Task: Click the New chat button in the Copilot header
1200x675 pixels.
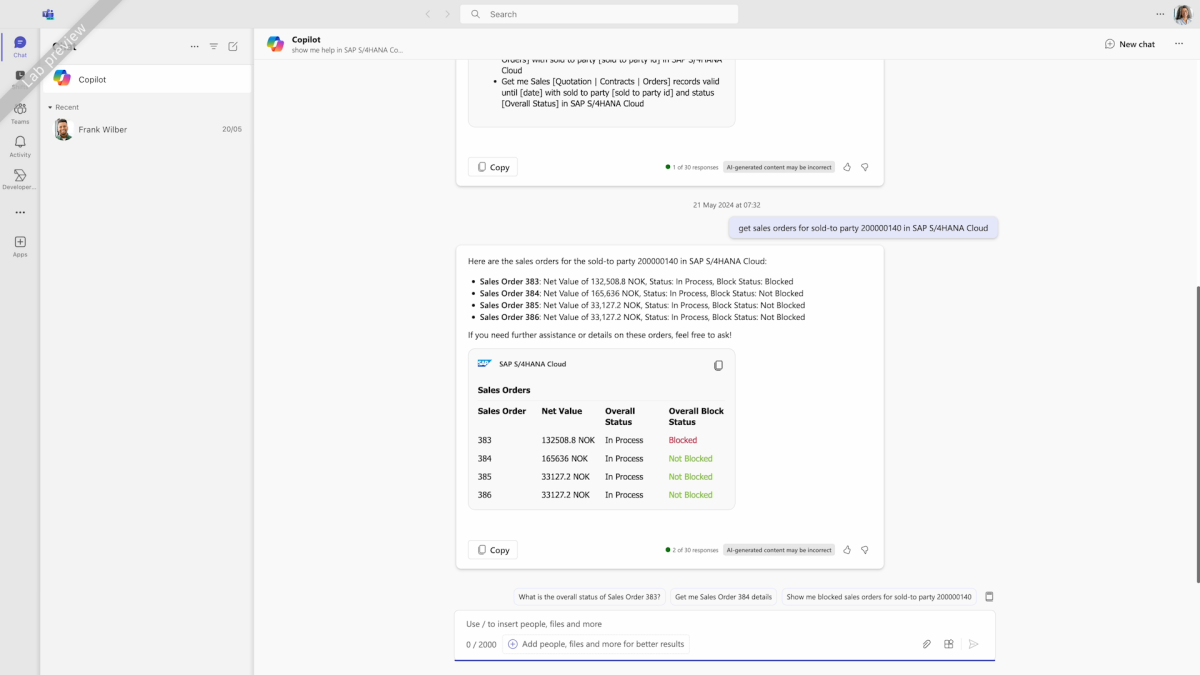Action: pyautogui.click(x=1130, y=44)
